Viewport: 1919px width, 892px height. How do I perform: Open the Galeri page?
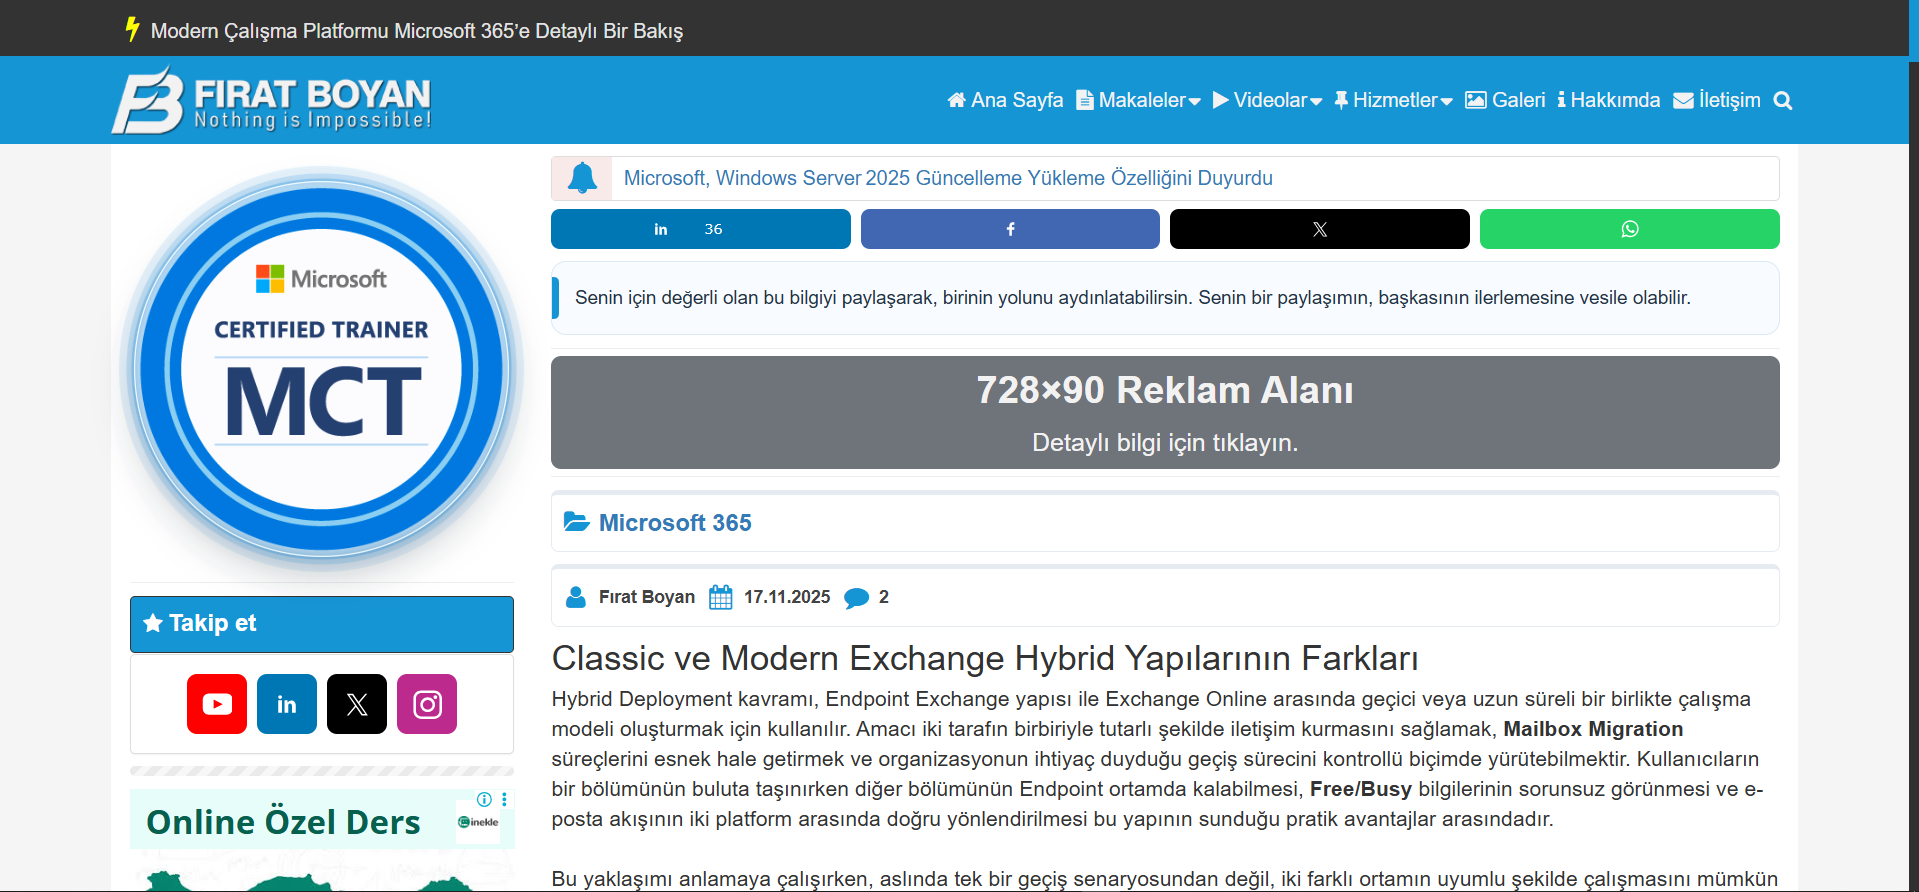(1505, 100)
